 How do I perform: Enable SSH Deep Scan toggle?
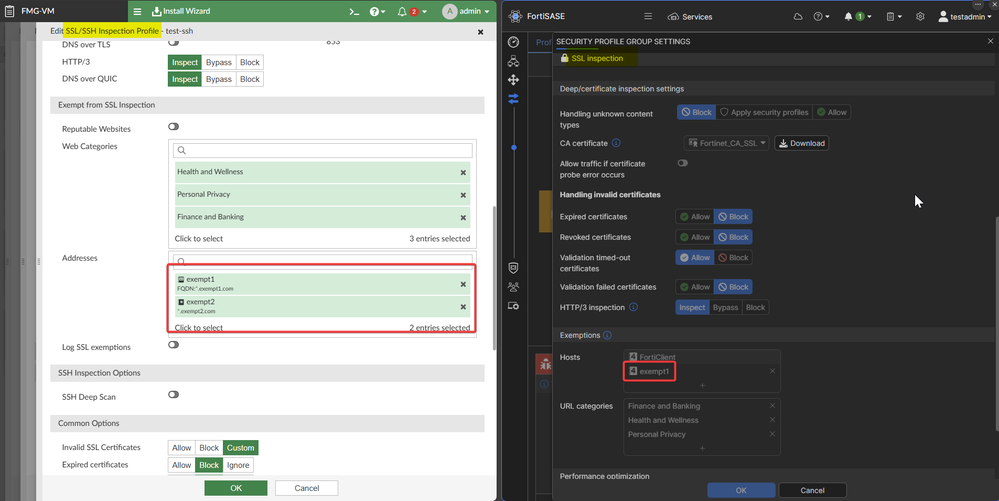tap(173, 395)
